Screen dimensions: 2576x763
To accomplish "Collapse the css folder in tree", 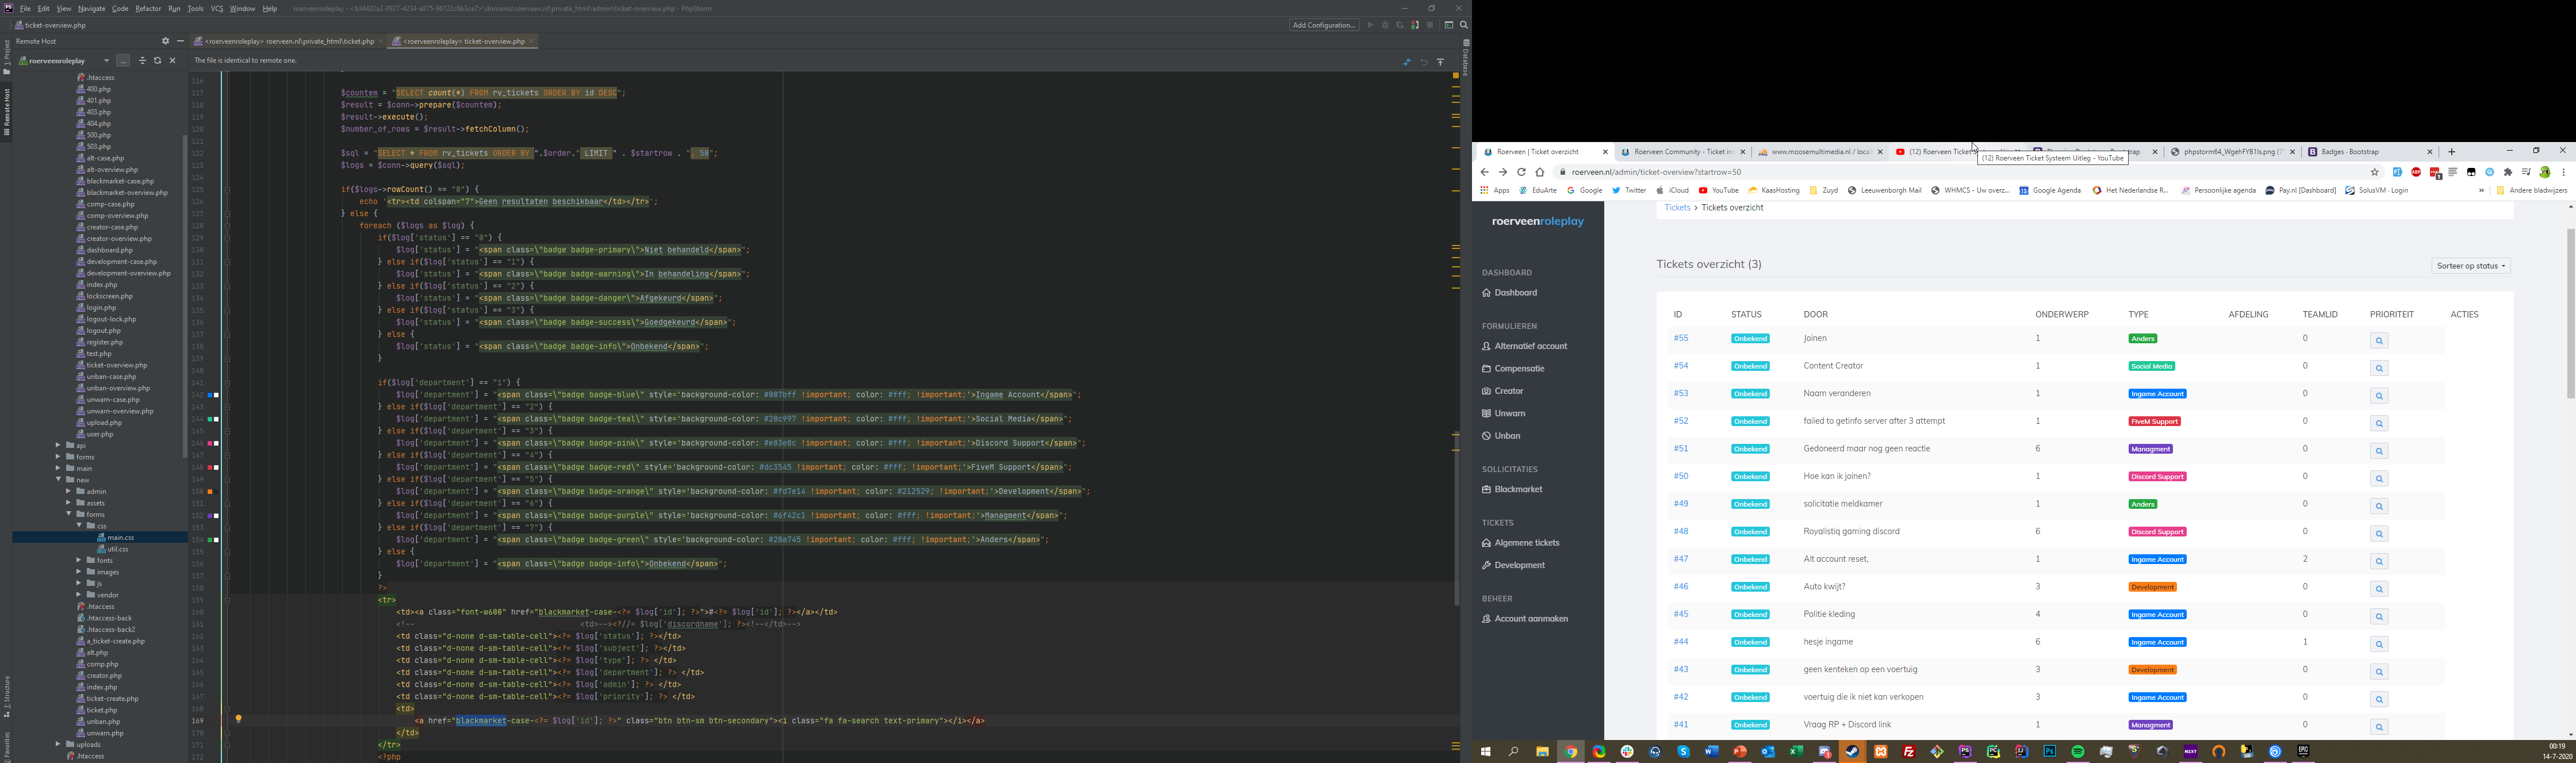I will click(80, 526).
